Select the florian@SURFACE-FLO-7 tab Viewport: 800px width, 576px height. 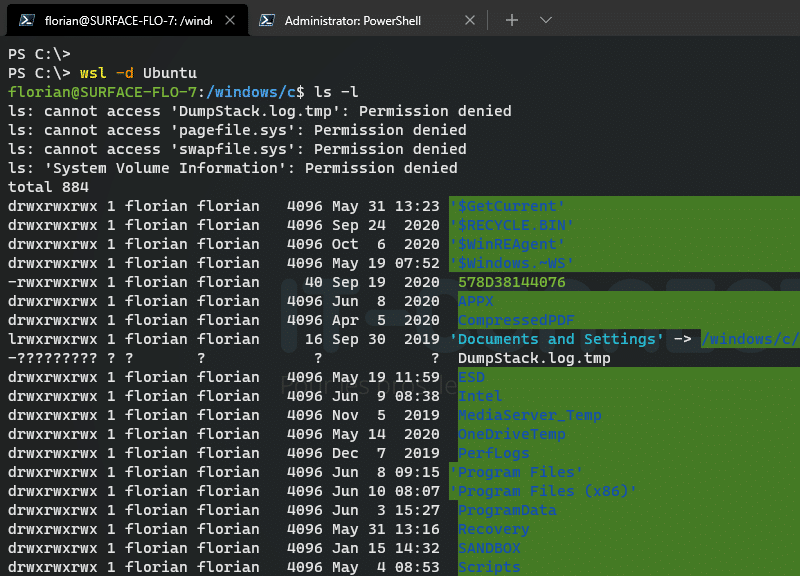click(x=128, y=20)
